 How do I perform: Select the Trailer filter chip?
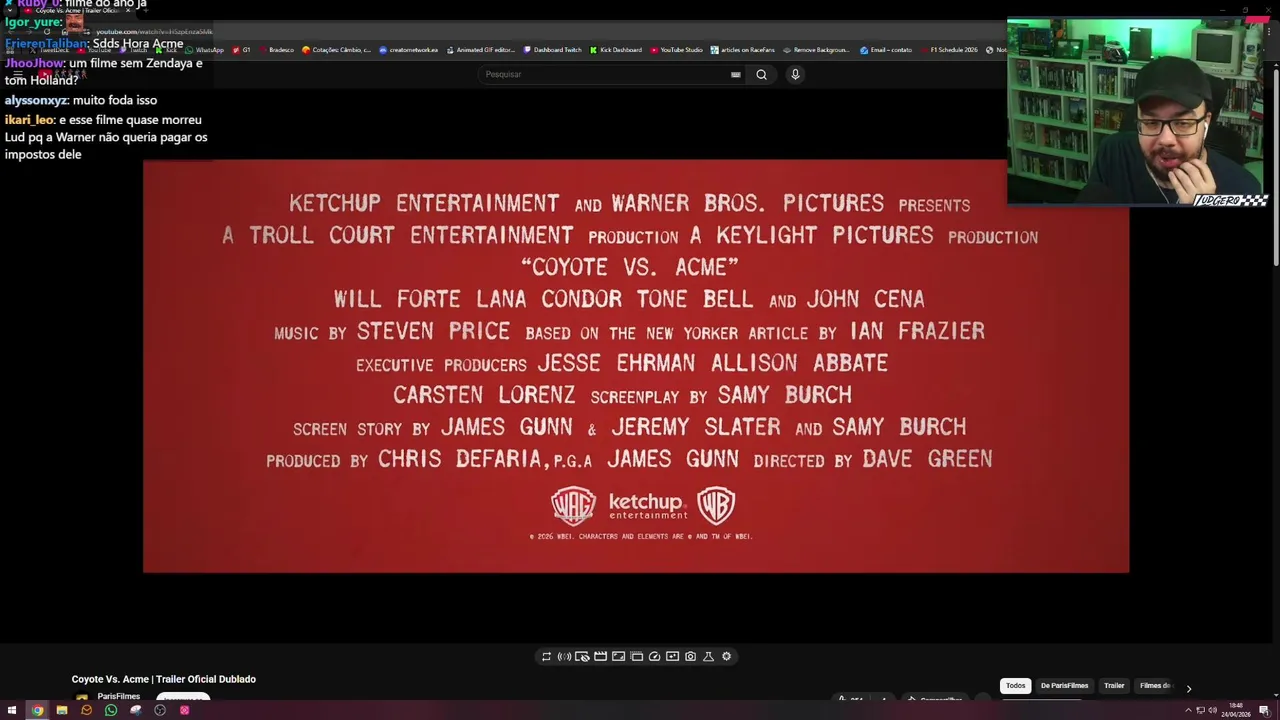1114,686
